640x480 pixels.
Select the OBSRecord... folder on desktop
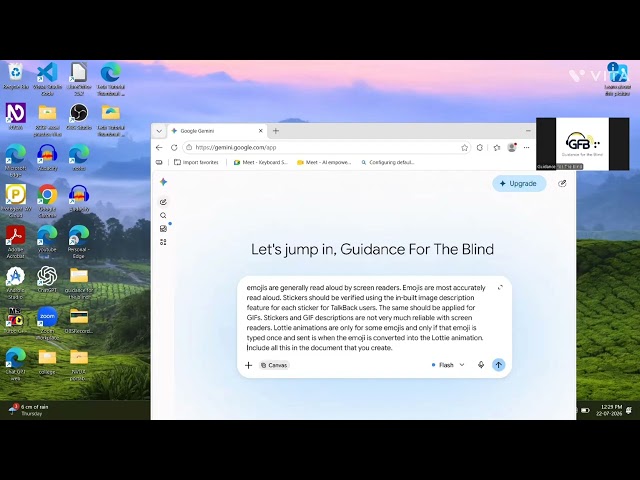click(x=79, y=320)
